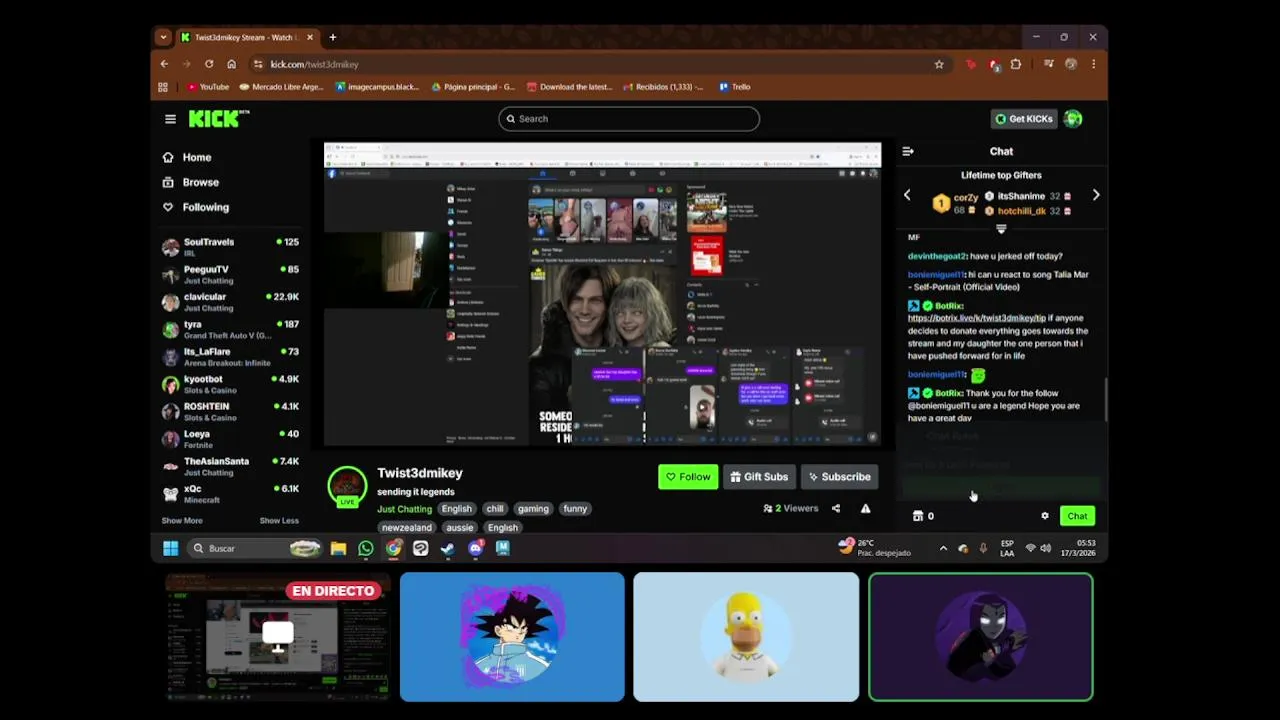Open Chrome three-dot menu

coord(1093,64)
